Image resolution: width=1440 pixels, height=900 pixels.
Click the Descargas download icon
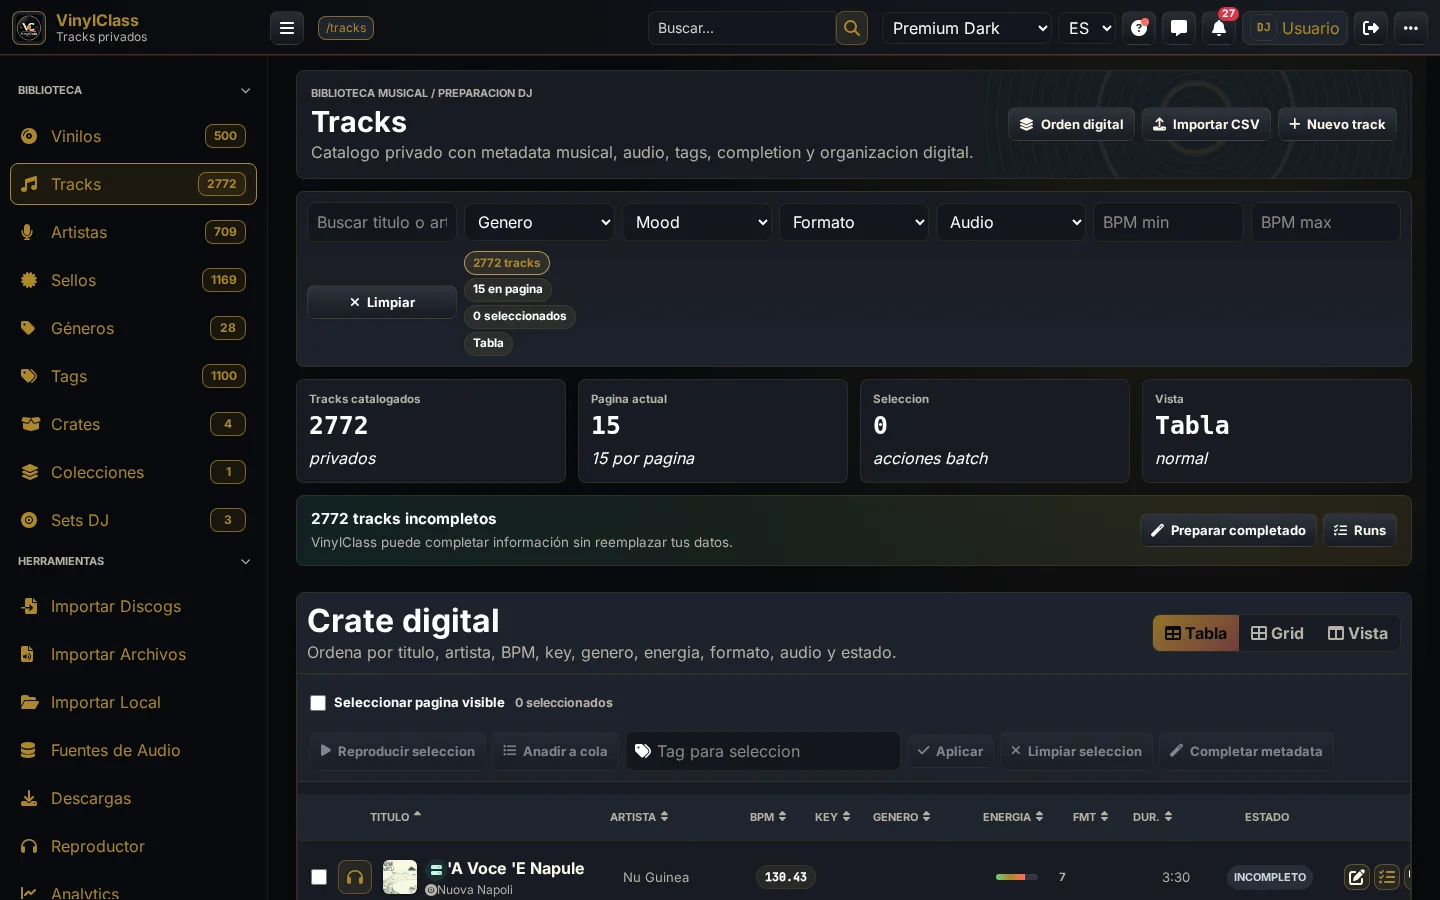click(x=29, y=798)
